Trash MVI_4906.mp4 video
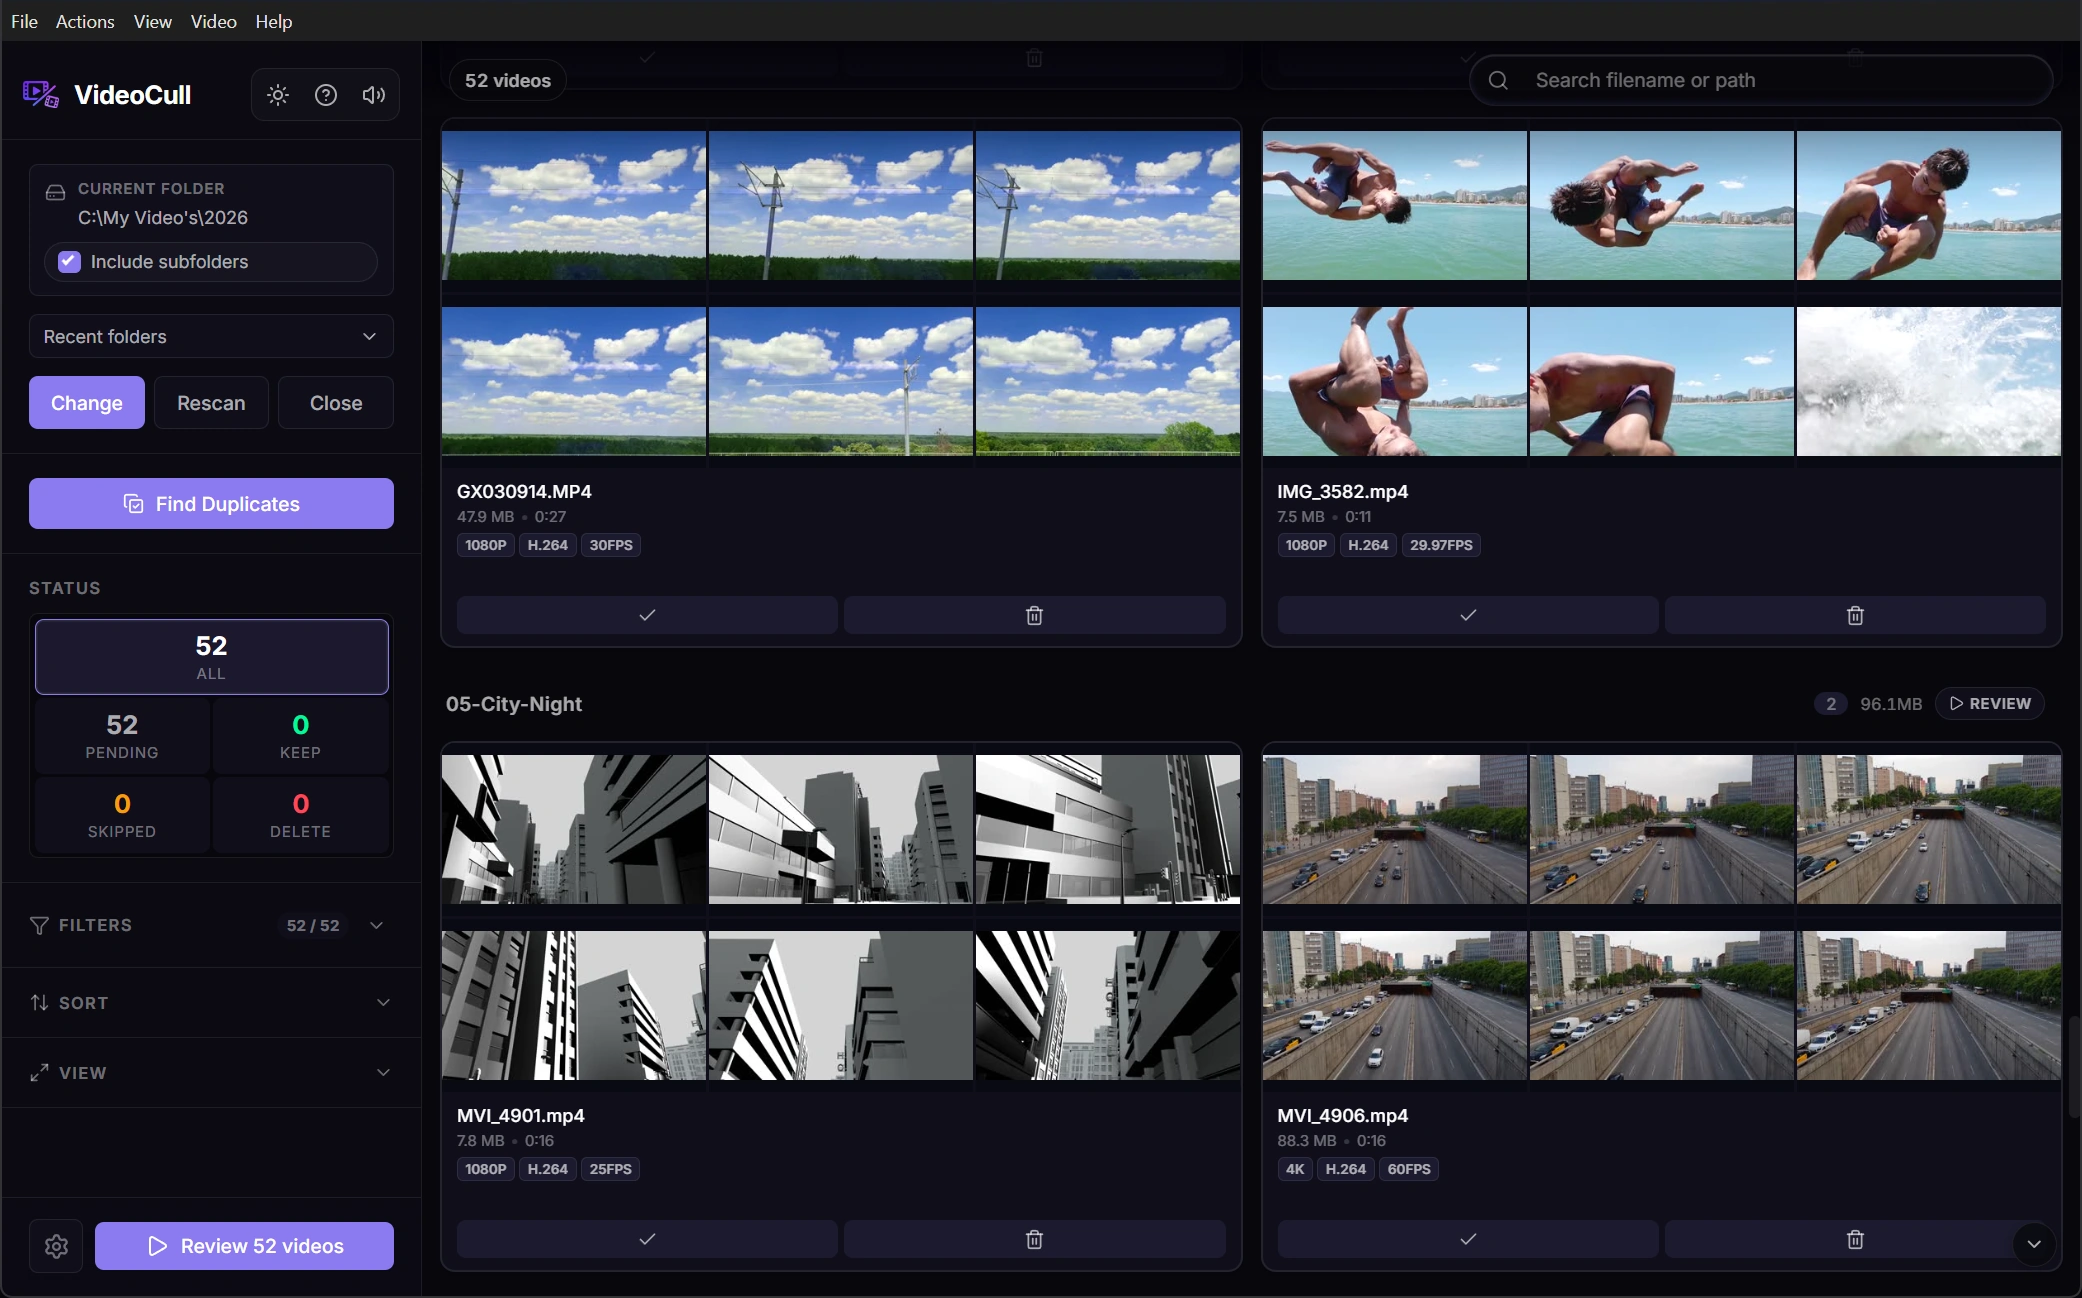2082x1298 pixels. point(1855,1239)
